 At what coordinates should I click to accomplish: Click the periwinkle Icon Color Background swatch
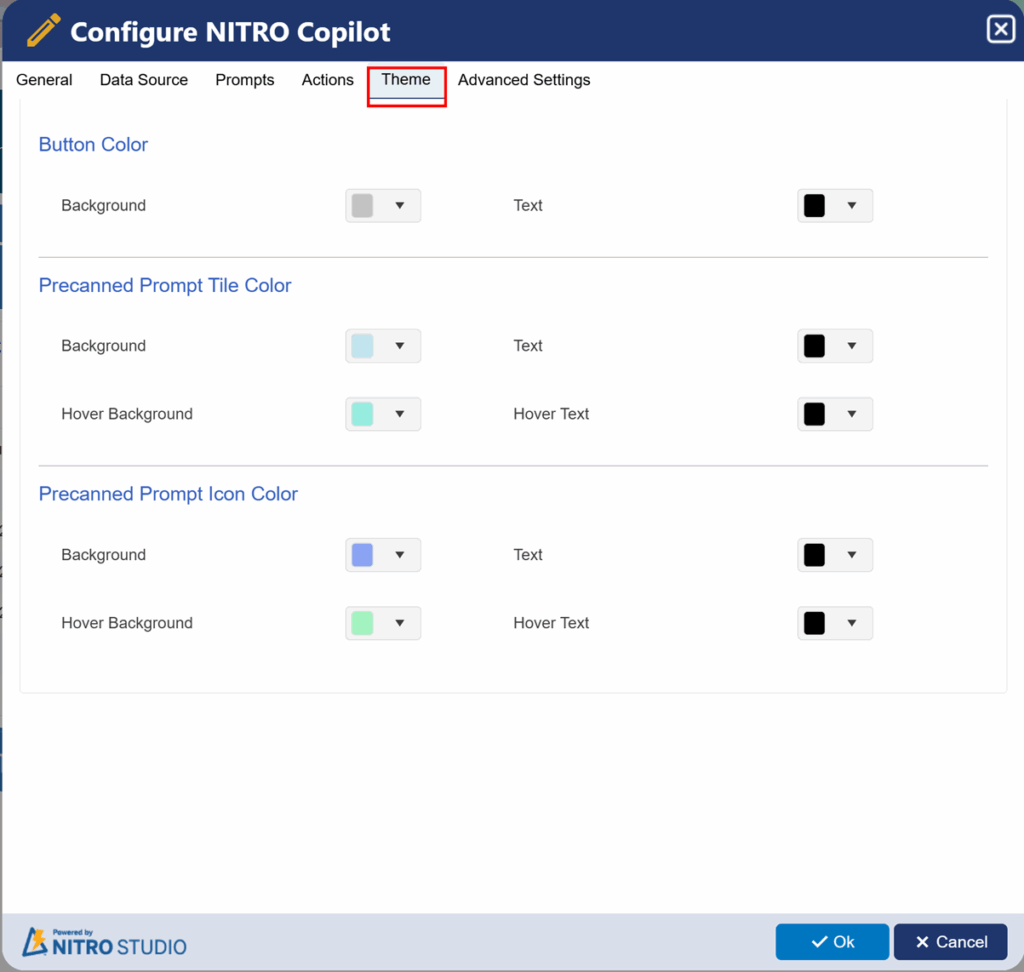pos(362,555)
